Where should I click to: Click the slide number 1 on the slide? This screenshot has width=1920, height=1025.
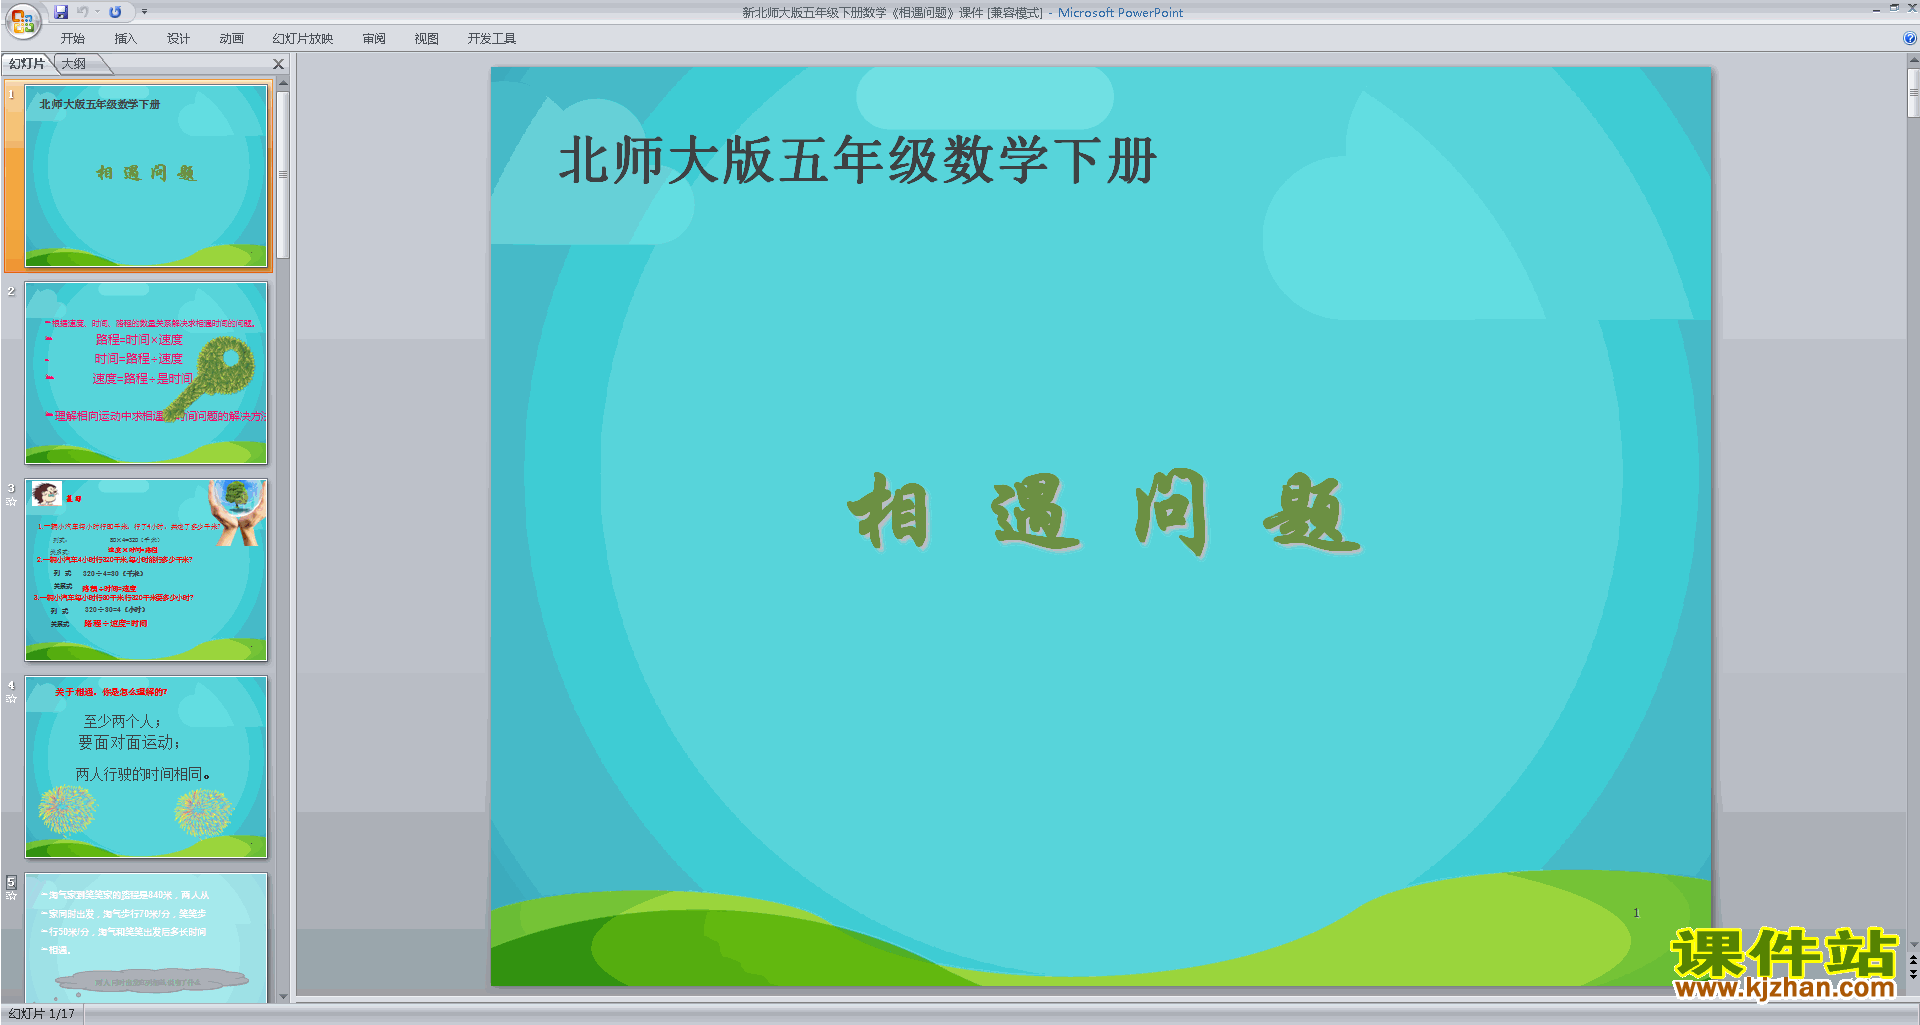(x=1636, y=912)
